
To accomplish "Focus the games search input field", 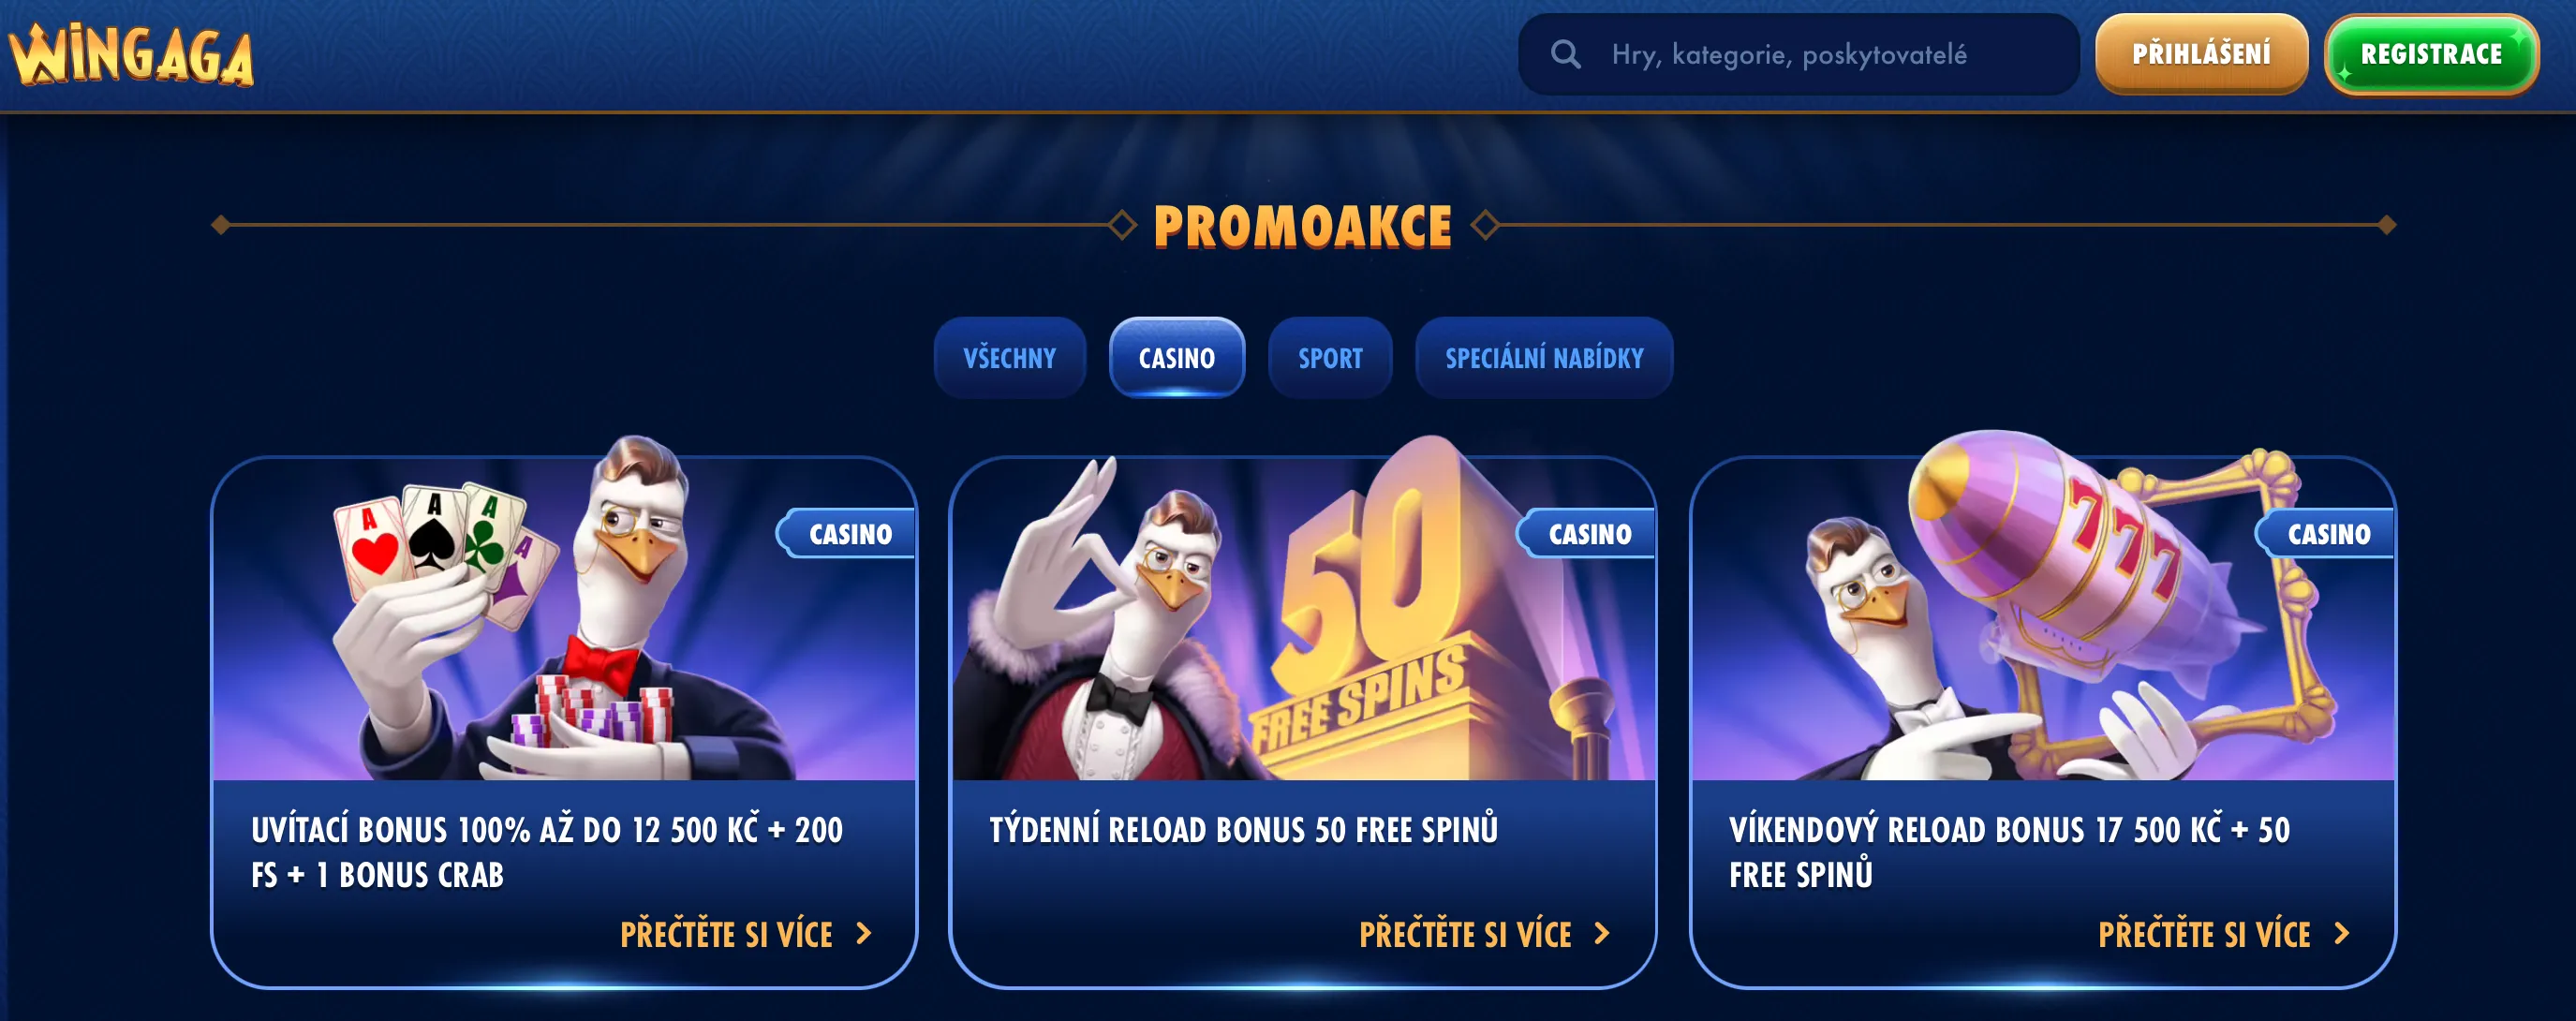I will point(1798,54).
